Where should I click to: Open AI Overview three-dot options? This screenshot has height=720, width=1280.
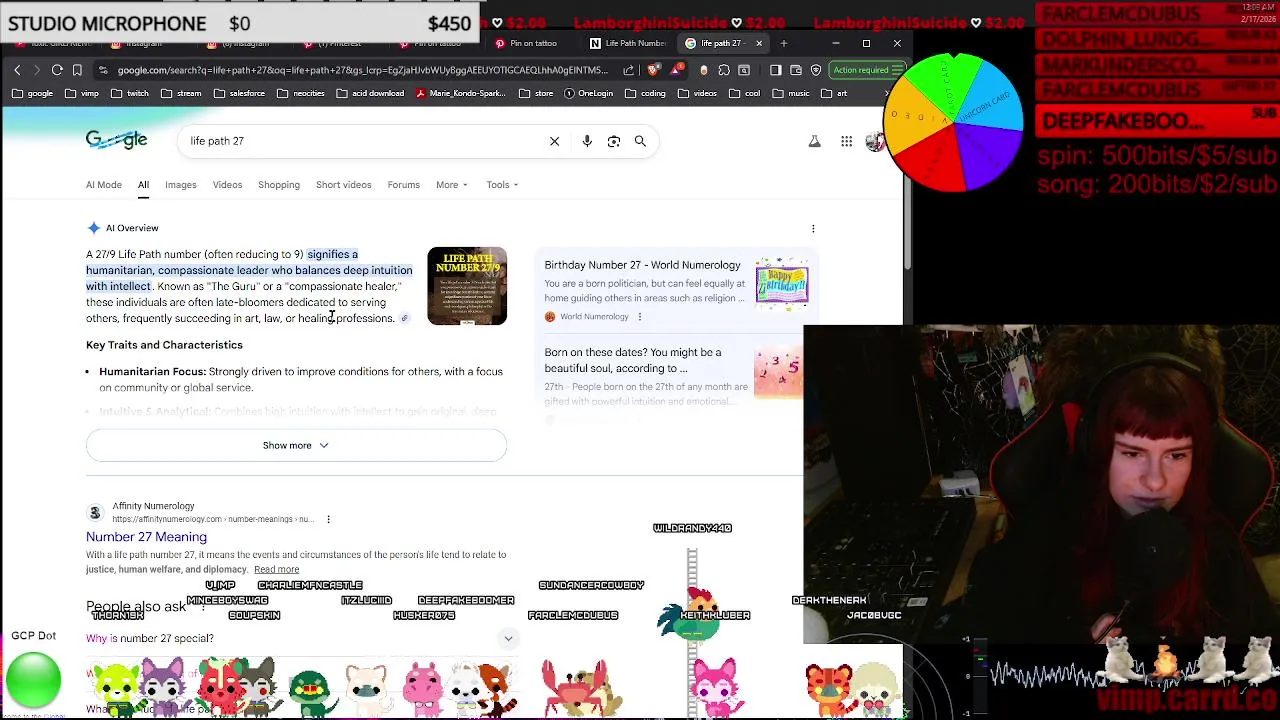click(813, 228)
